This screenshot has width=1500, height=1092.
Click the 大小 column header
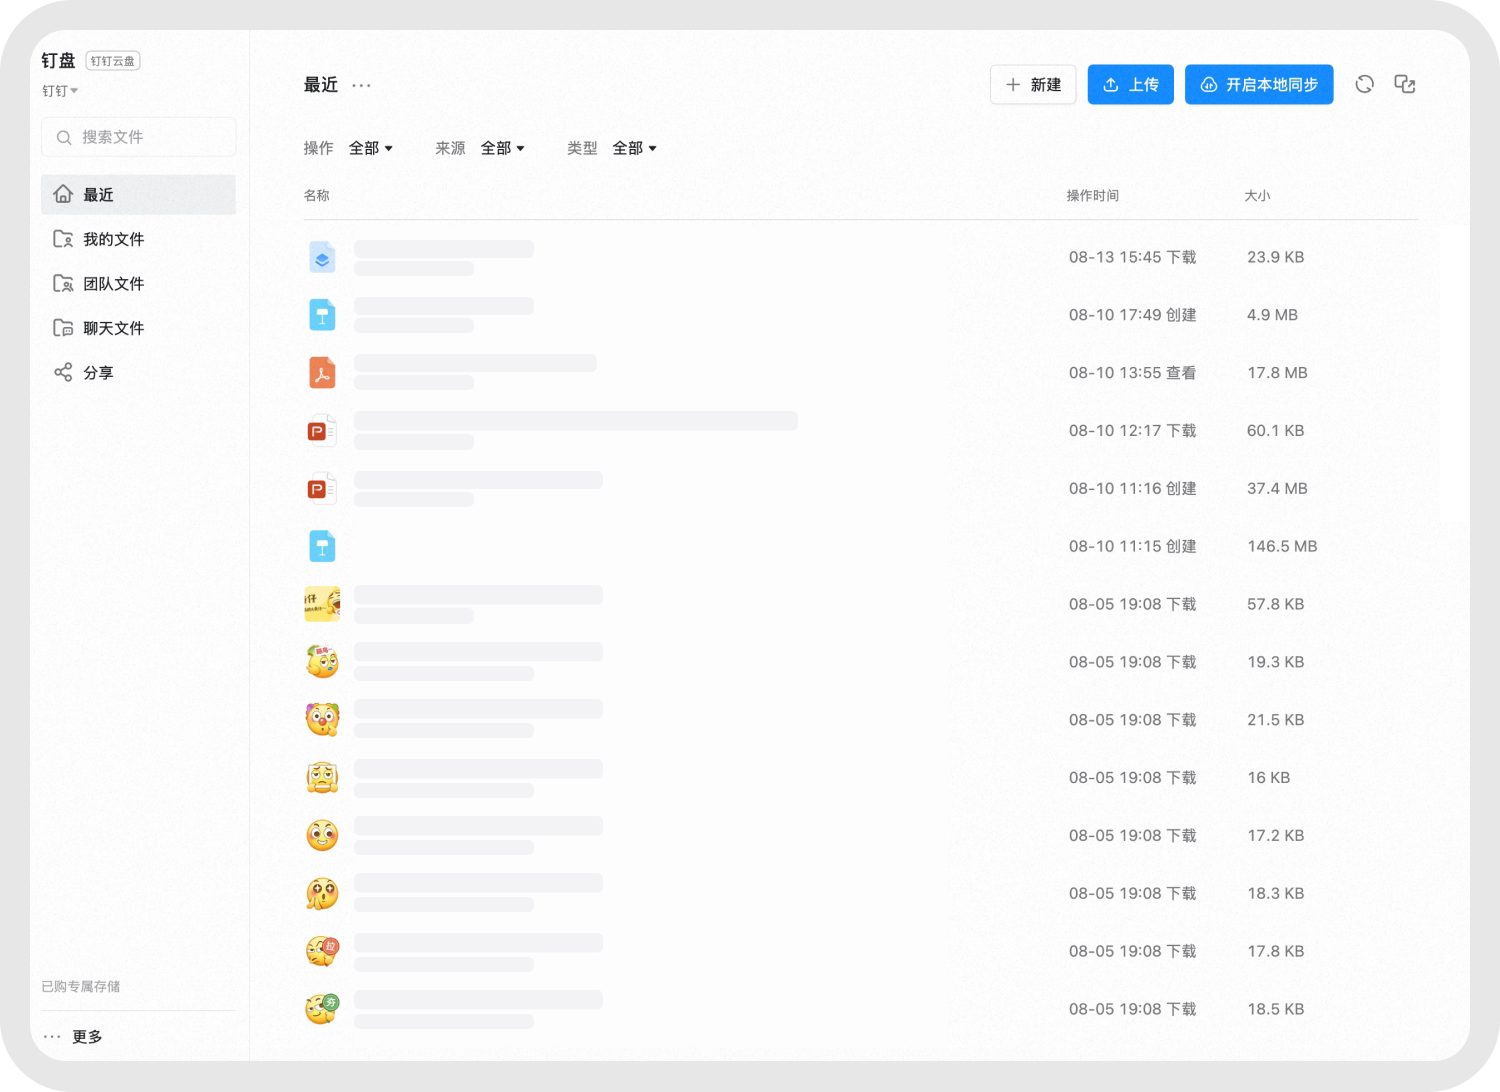(1257, 196)
